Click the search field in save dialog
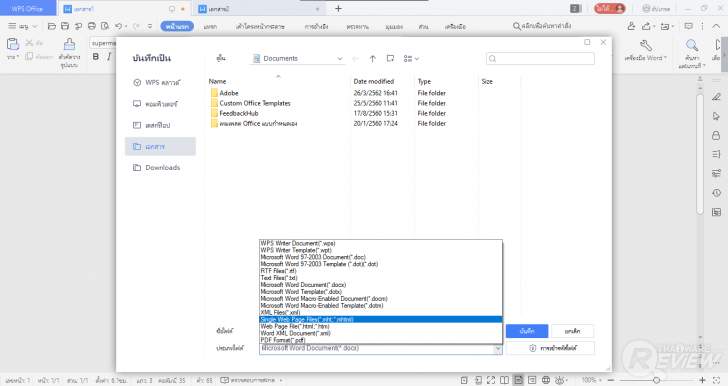The width and height of the screenshot is (728, 386). coord(540,59)
